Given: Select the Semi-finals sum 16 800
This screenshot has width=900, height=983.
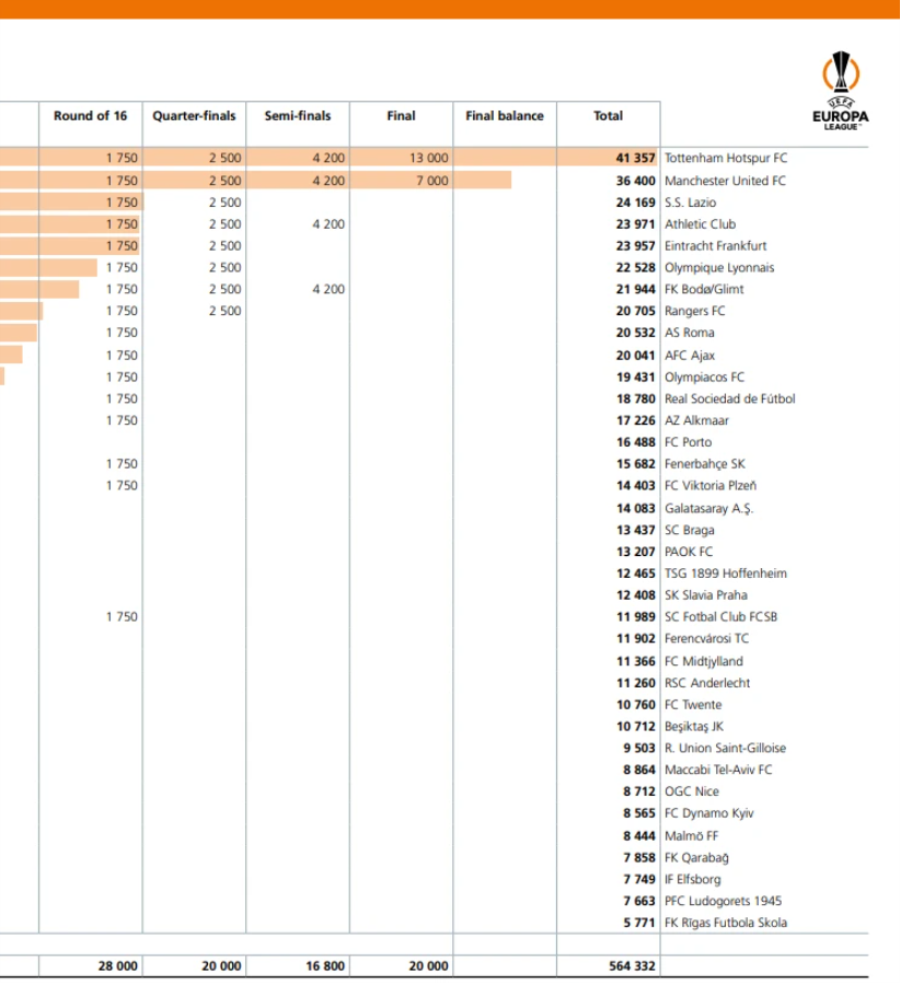Looking at the screenshot, I should coord(325,967).
